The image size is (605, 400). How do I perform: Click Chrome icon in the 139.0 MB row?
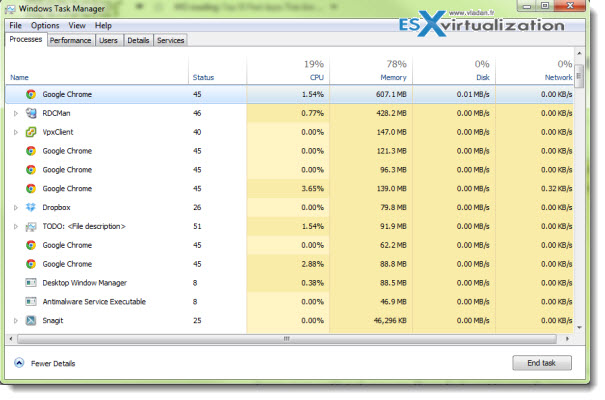(31, 189)
